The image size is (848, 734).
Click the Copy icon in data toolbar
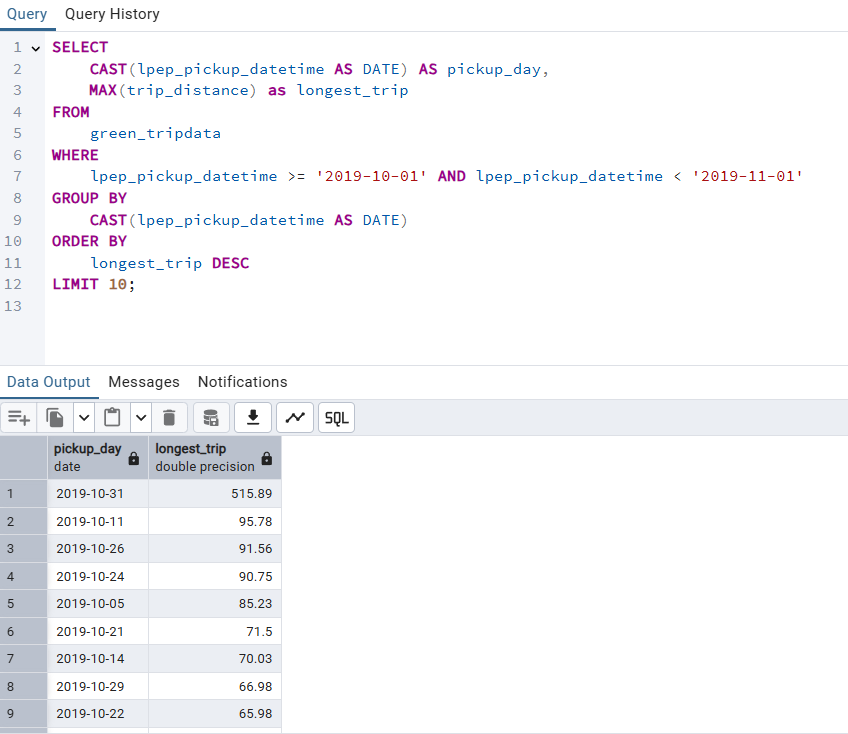[55, 418]
